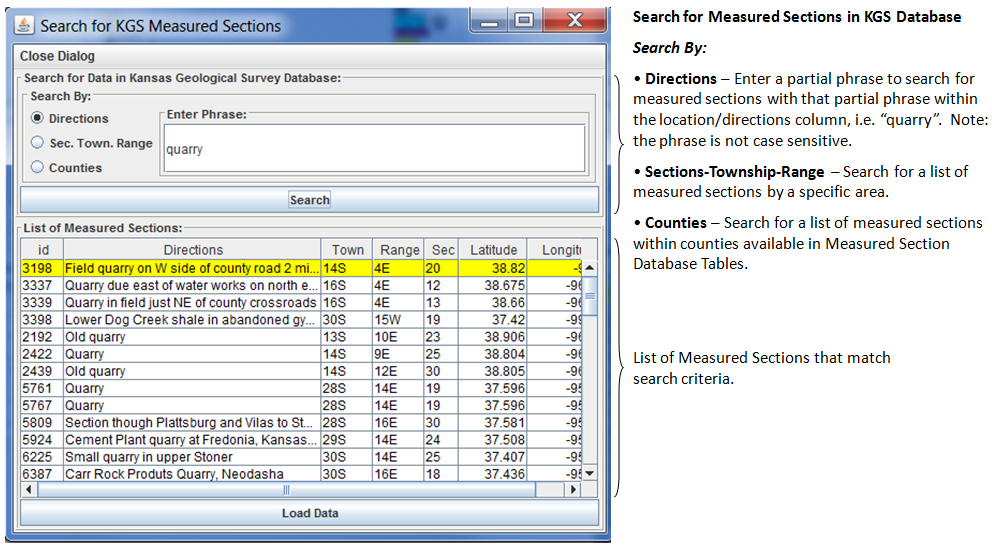Screen dimensions: 992x551
Task: Click the Java application icon in title bar
Action: click(x=24, y=25)
